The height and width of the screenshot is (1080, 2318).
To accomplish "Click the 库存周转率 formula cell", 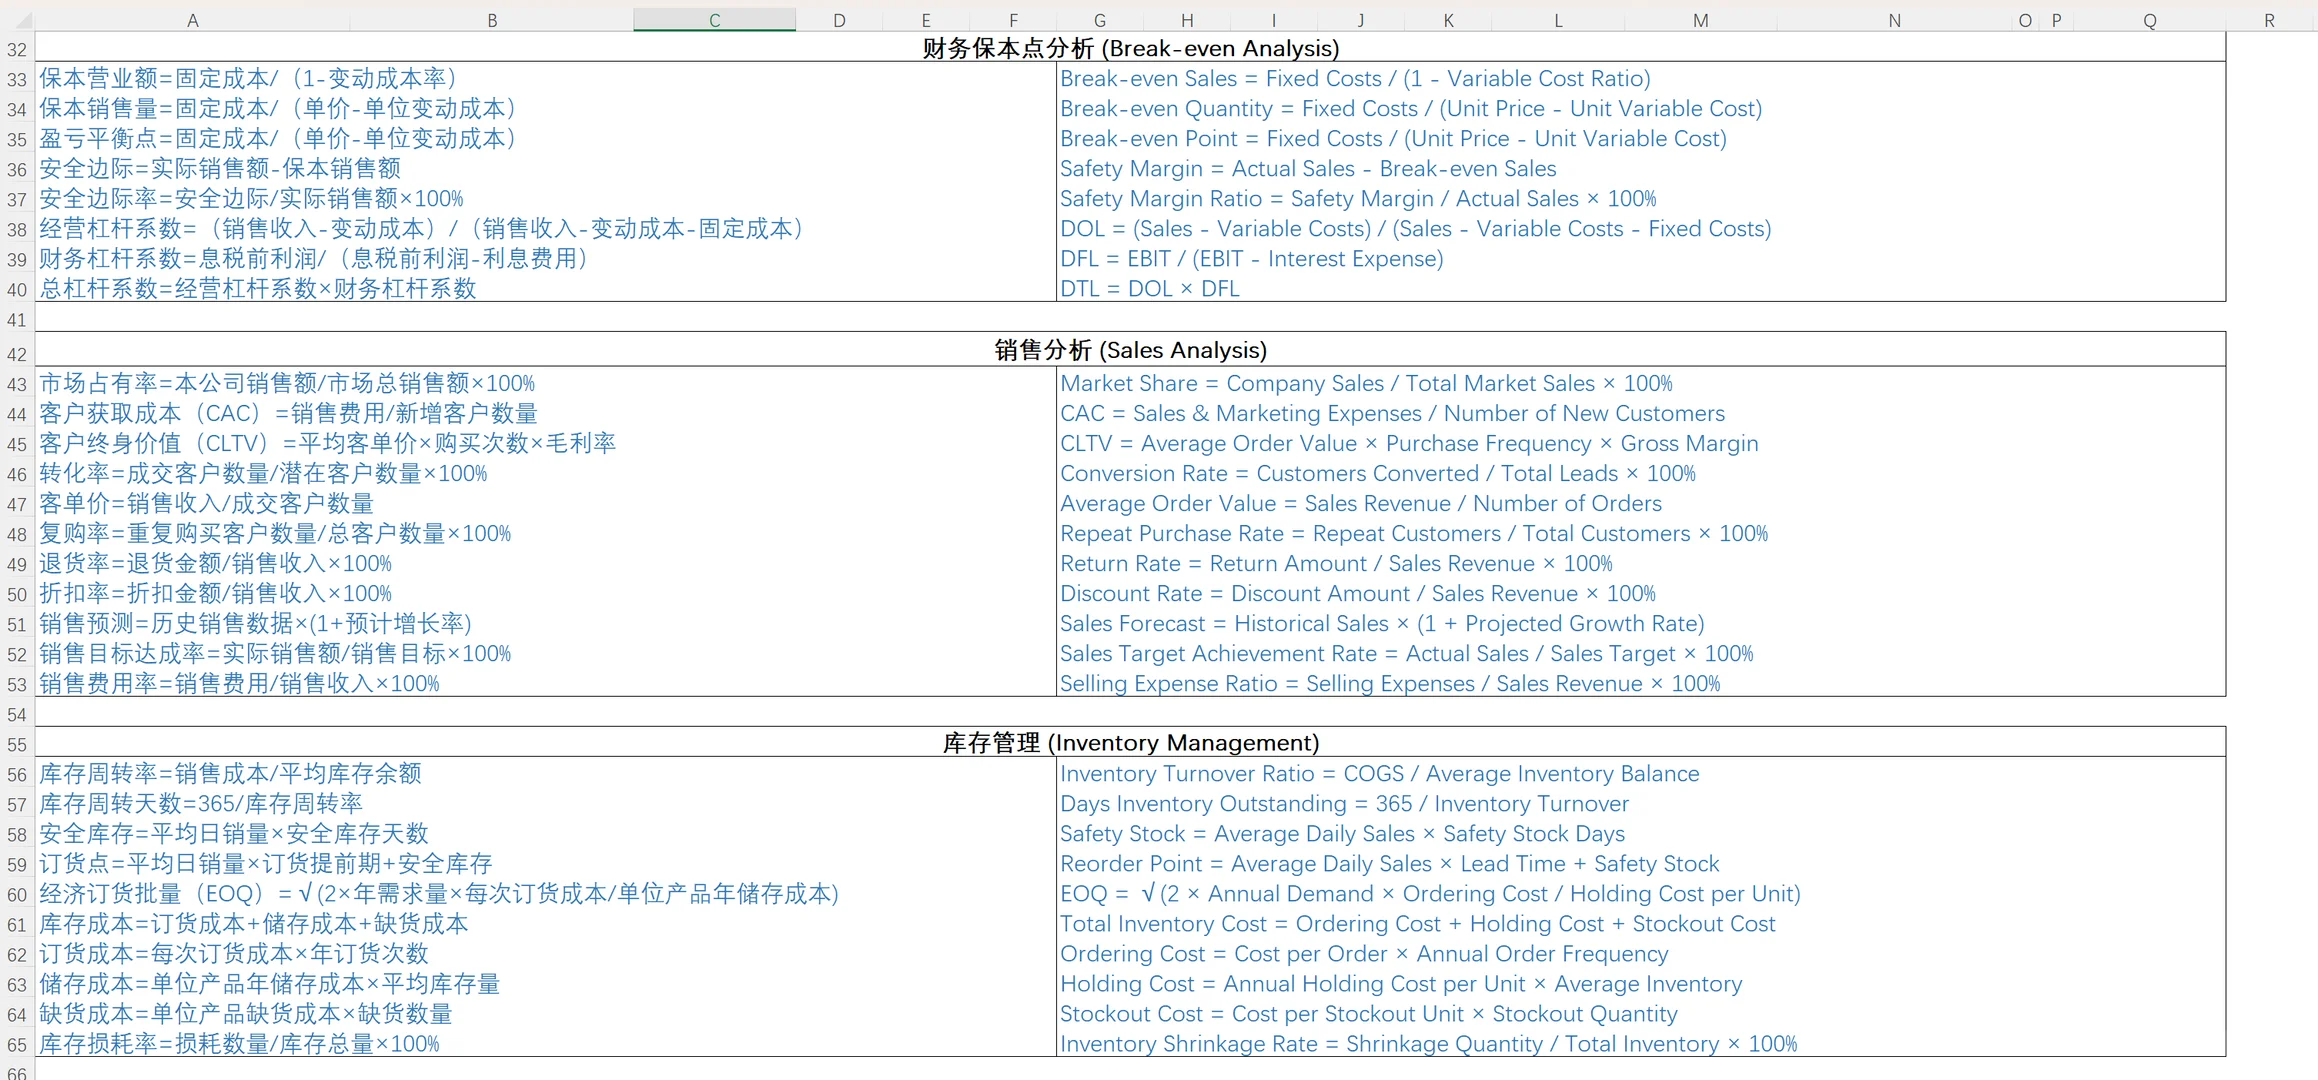I will [x=230, y=774].
